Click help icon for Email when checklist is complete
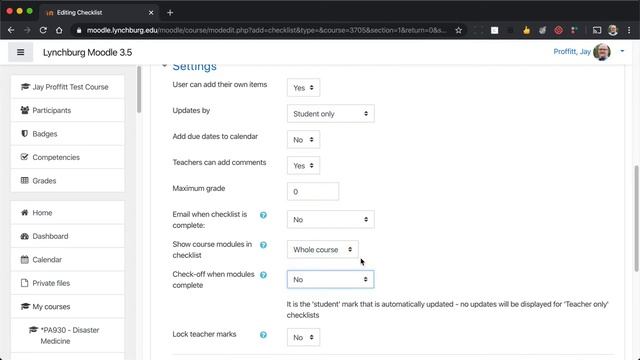640x360 pixels. 263,215
